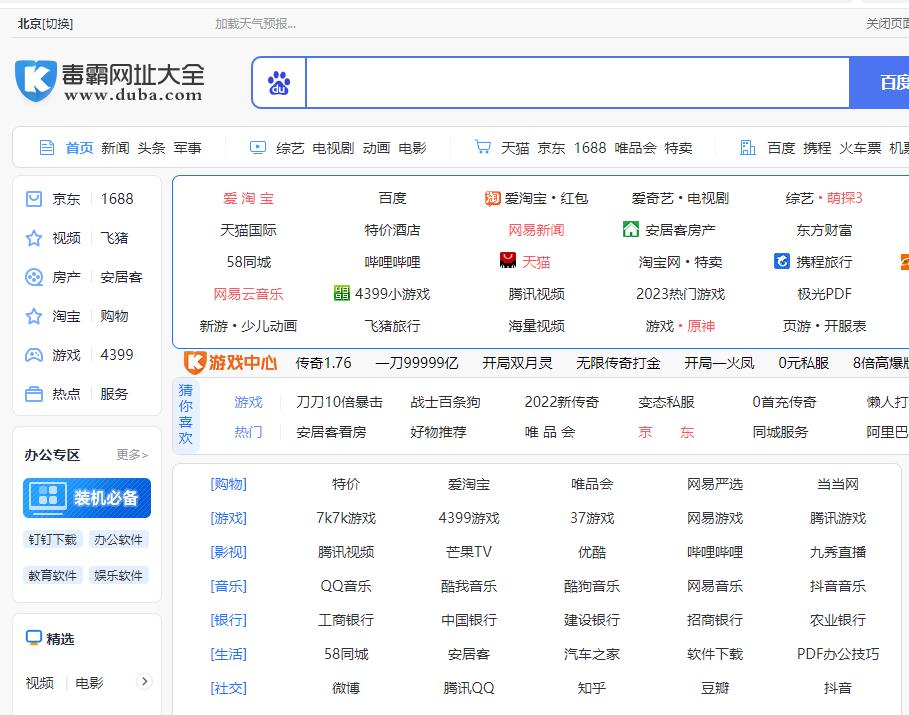Screen dimensions: 909x715
Task: Open the [音乐] category link
Action: click(228, 586)
